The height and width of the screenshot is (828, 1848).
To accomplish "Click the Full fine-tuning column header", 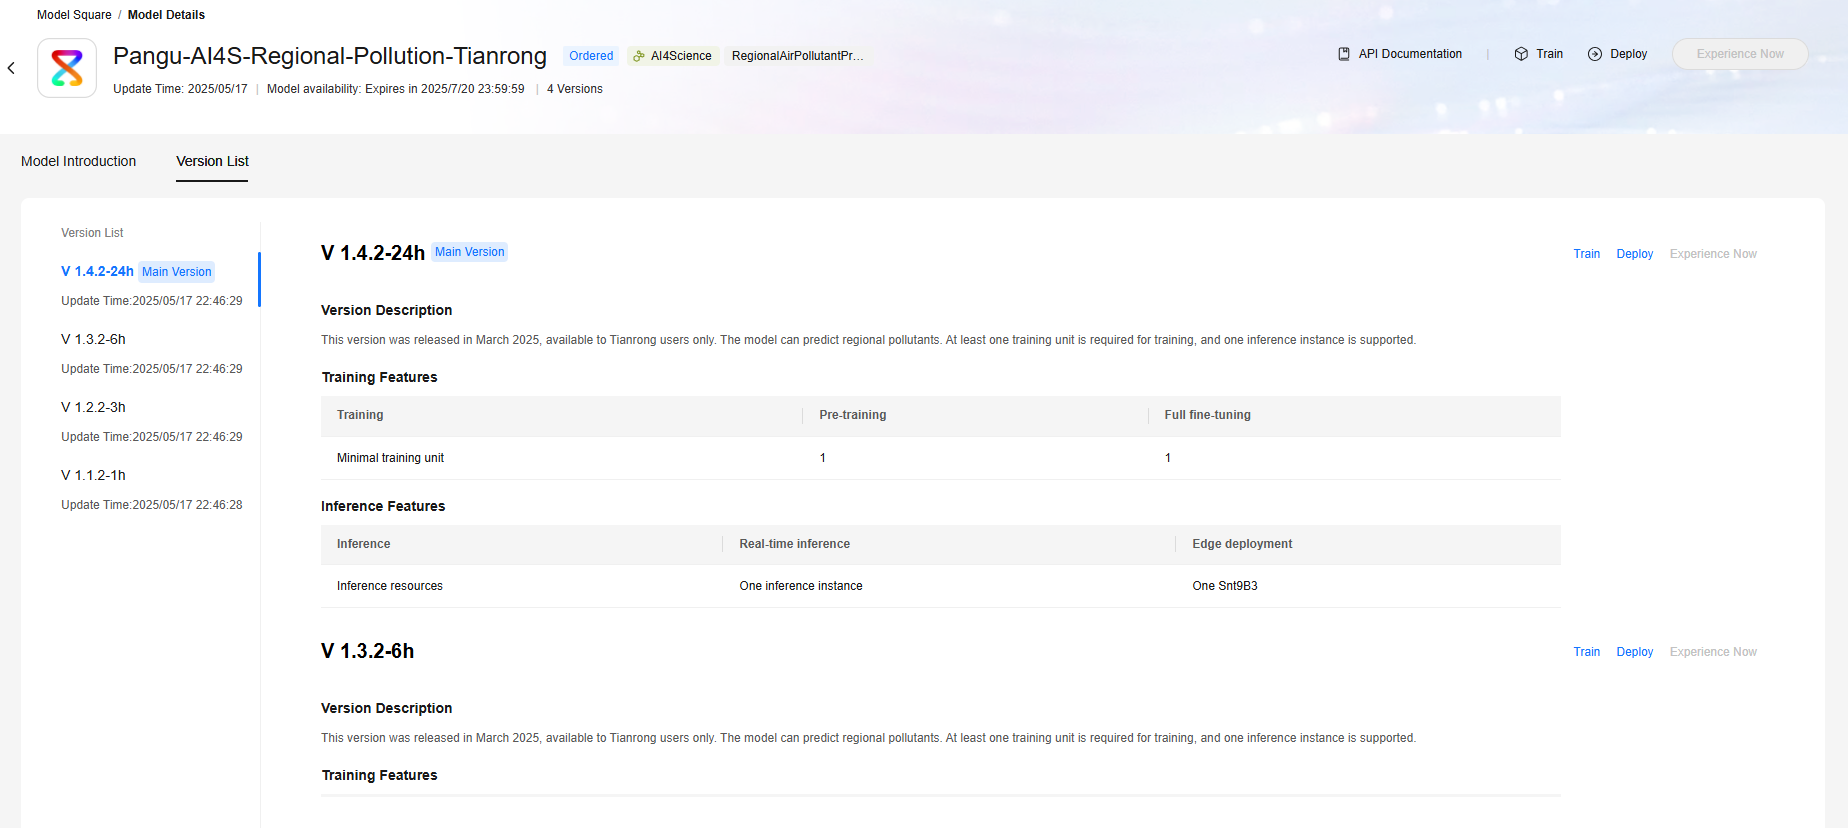I will pos(1207,415).
